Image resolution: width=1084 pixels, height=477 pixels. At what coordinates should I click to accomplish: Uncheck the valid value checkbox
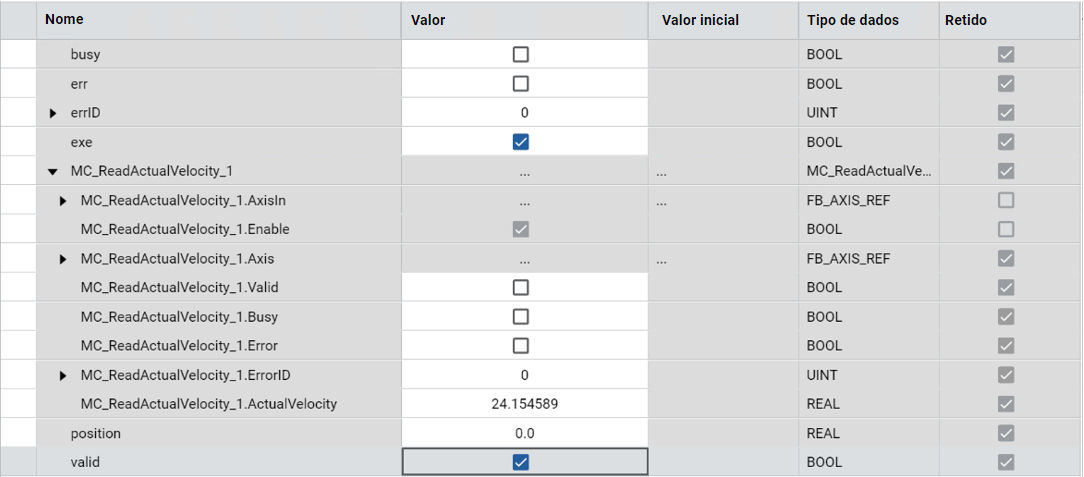click(520, 462)
